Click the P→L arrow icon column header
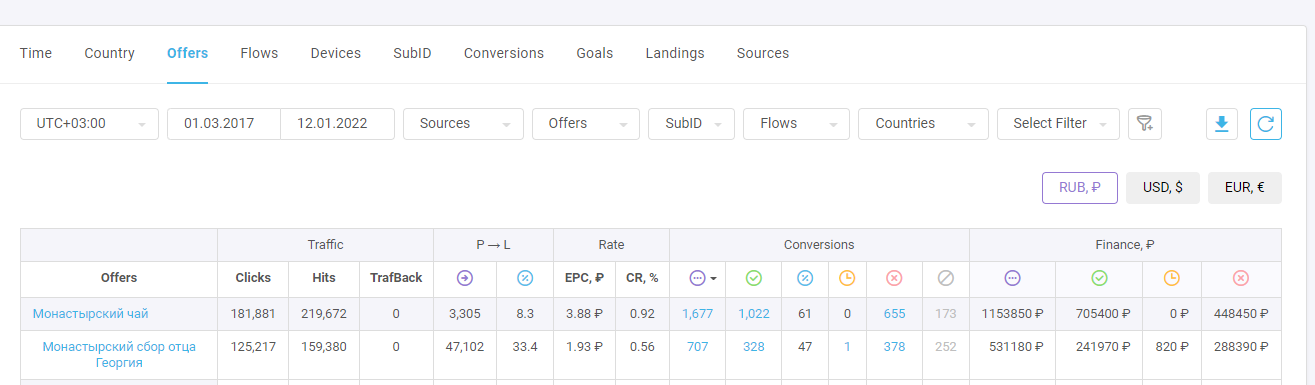Screen dimensions: 1315x385 click(x=465, y=278)
